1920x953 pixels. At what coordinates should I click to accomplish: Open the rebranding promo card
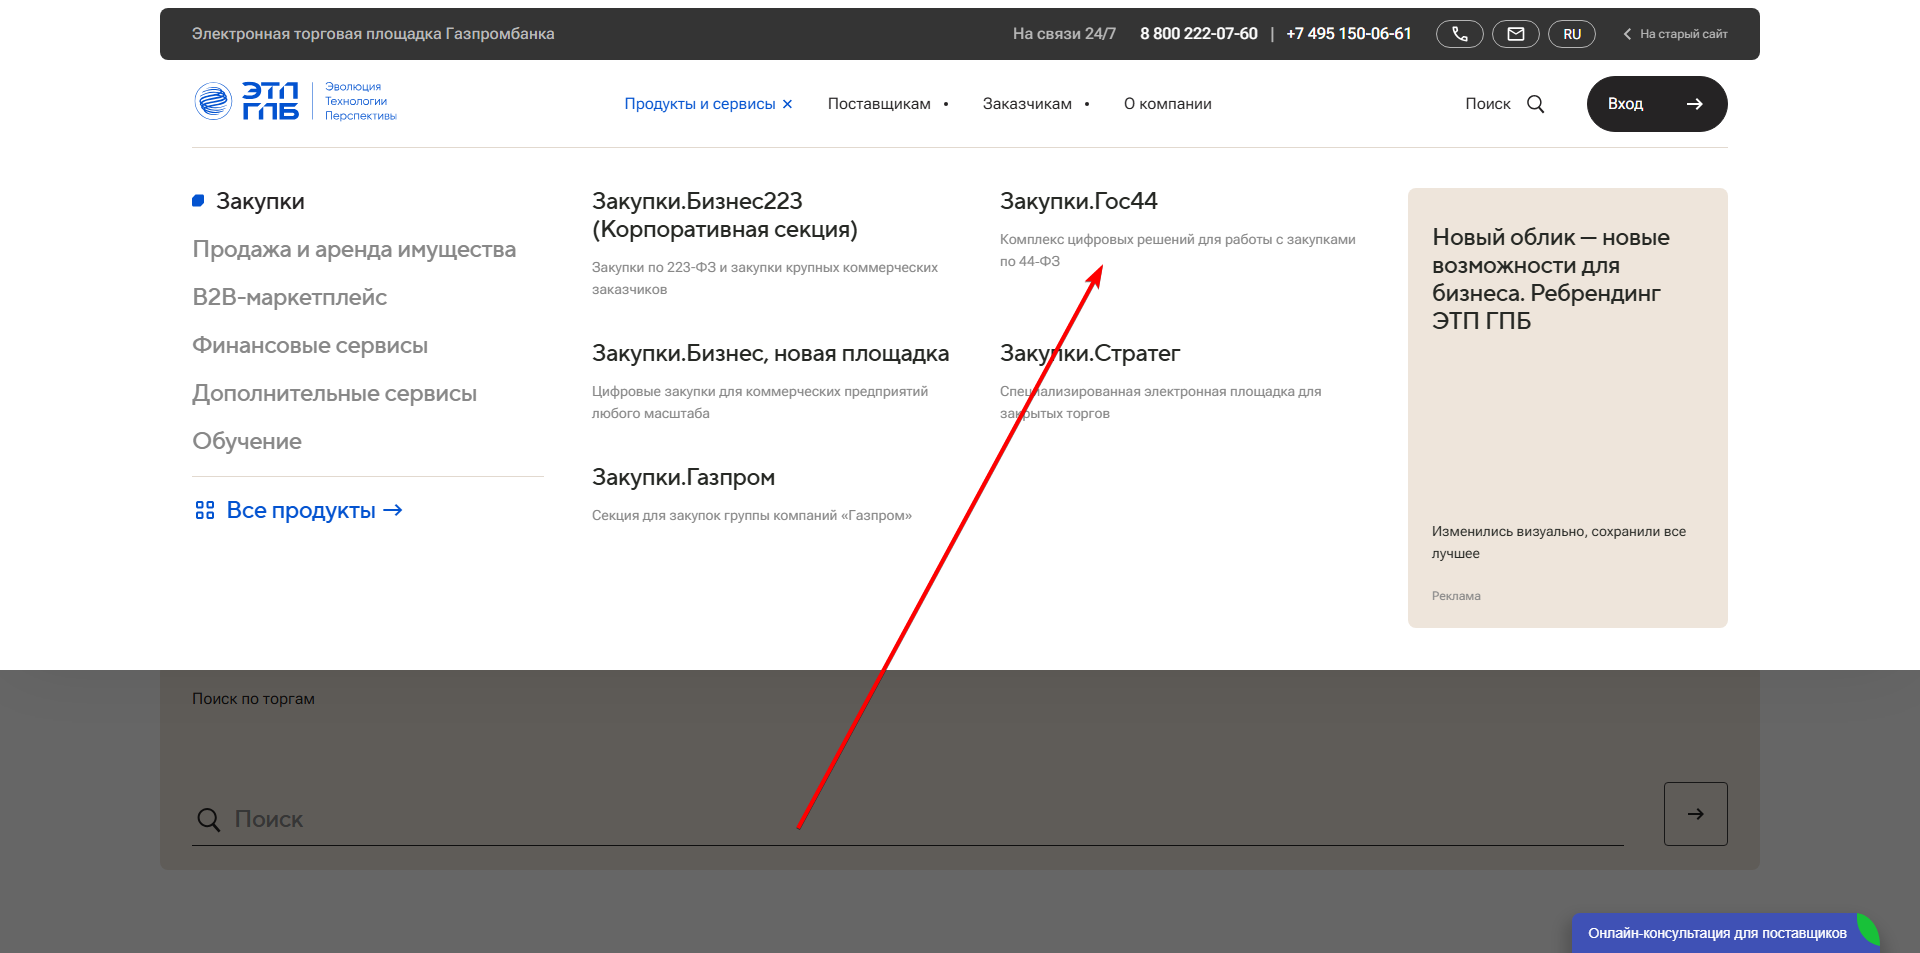click(x=1567, y=408)
